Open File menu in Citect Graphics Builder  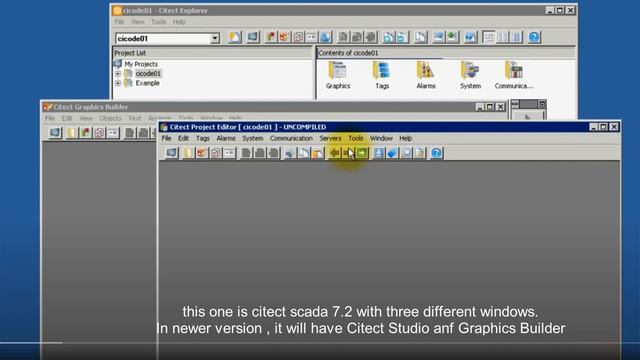(x=50, y=118)
